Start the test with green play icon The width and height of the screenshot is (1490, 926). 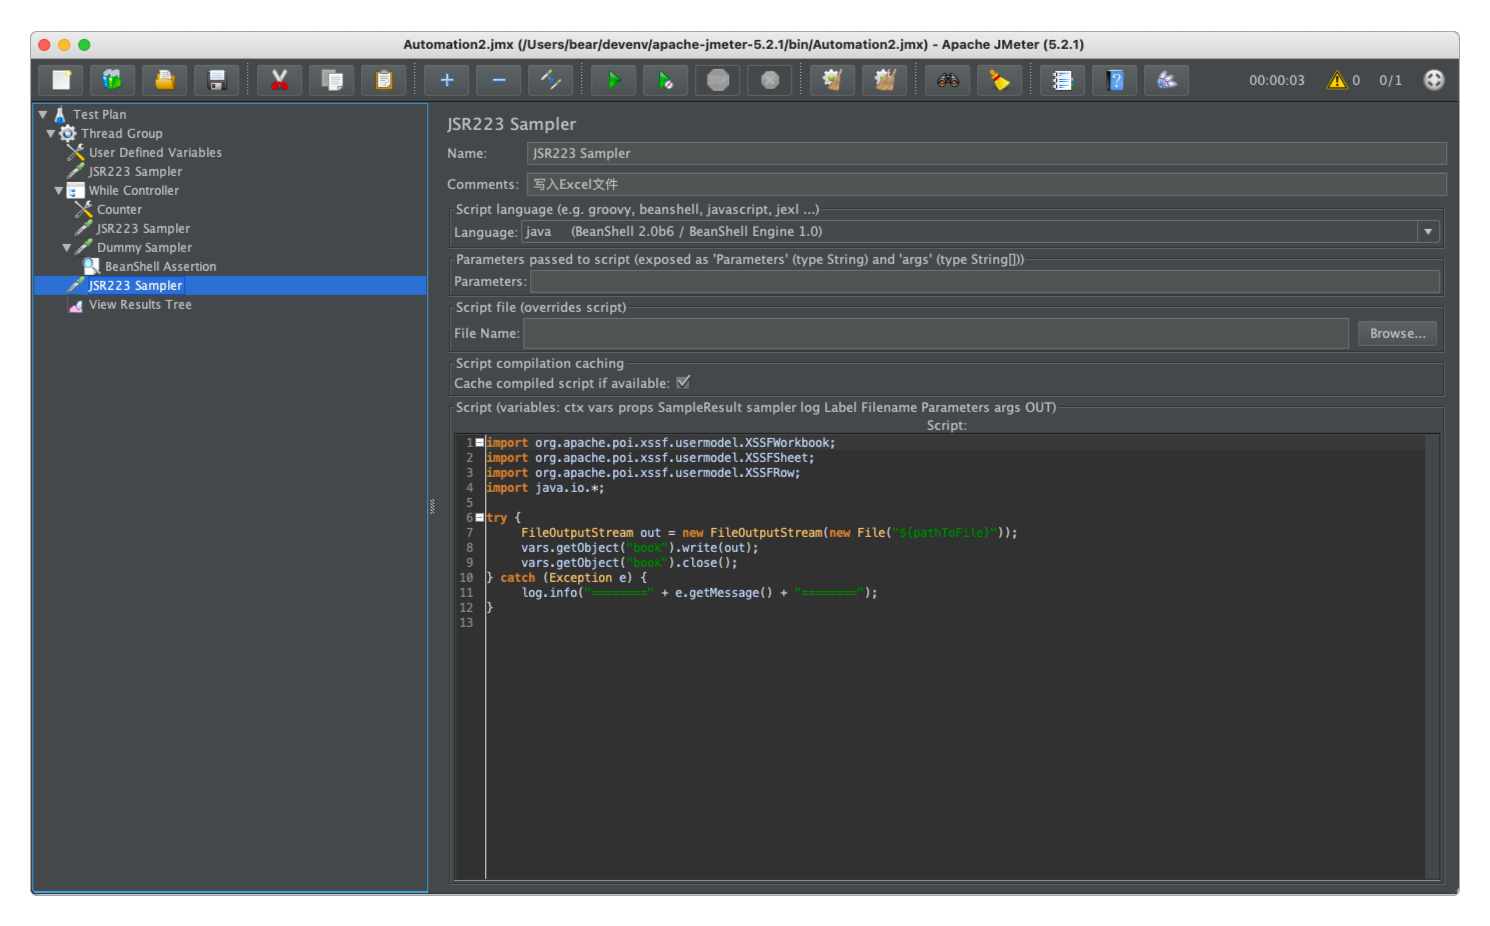614,80
